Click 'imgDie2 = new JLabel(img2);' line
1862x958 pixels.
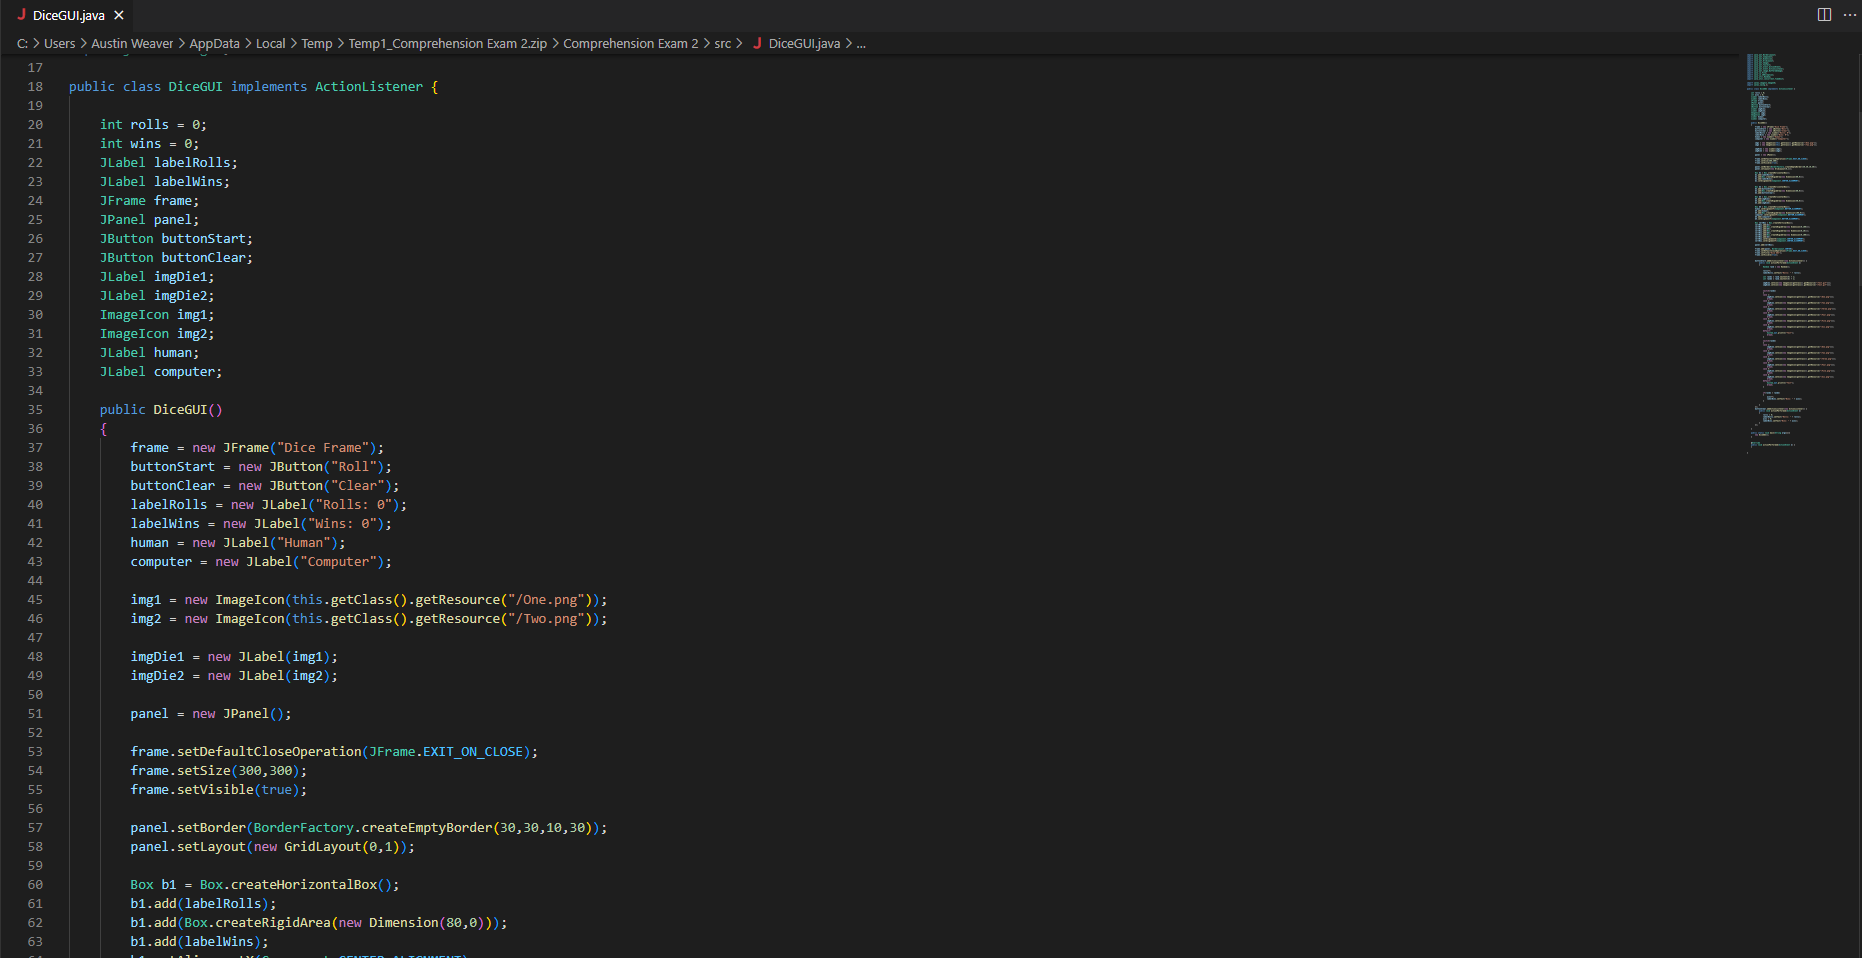pos(234,676)
